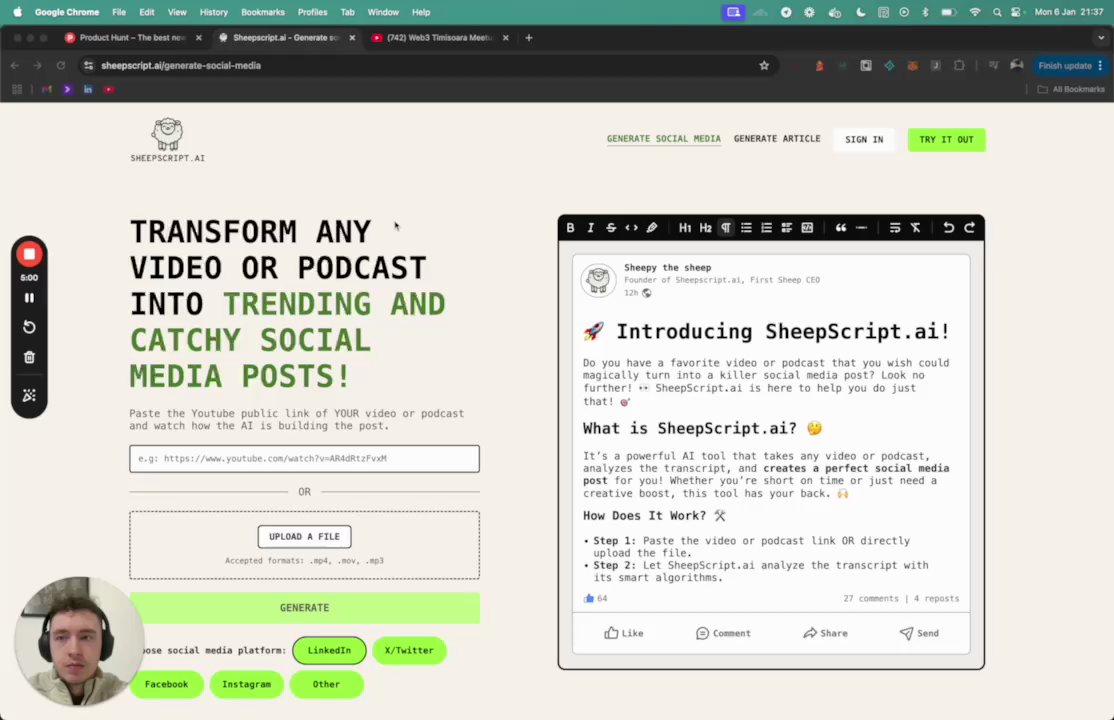The height and width of the screenshot is (720, 1114).
Task: Click the YouTube link input field
Action: [x=304, y=458]
